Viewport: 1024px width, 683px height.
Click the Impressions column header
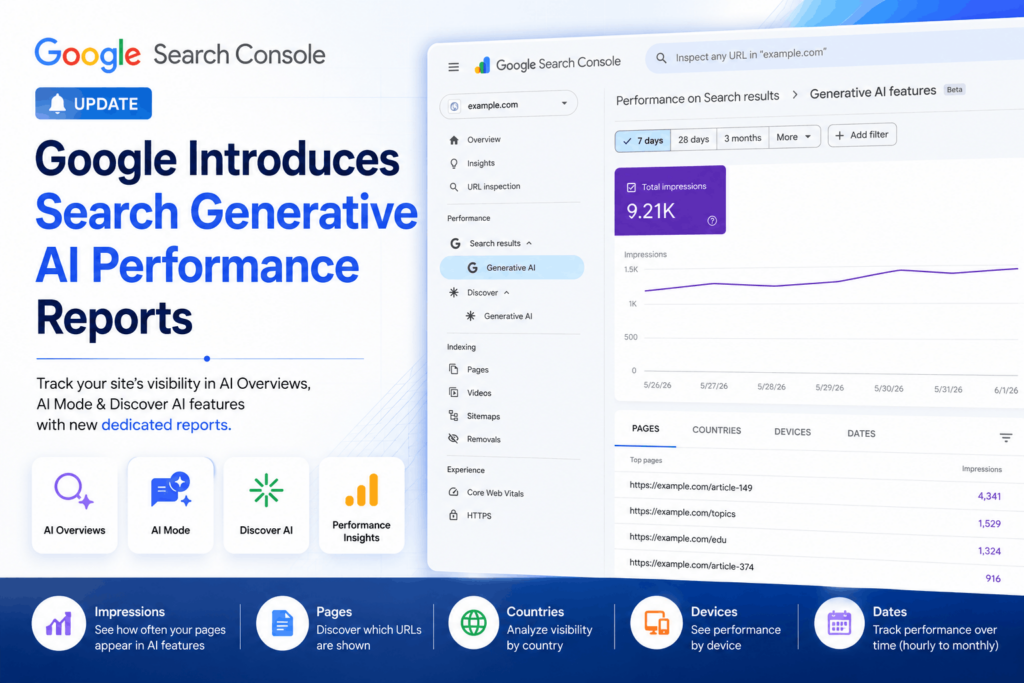[x=982, y=469]
